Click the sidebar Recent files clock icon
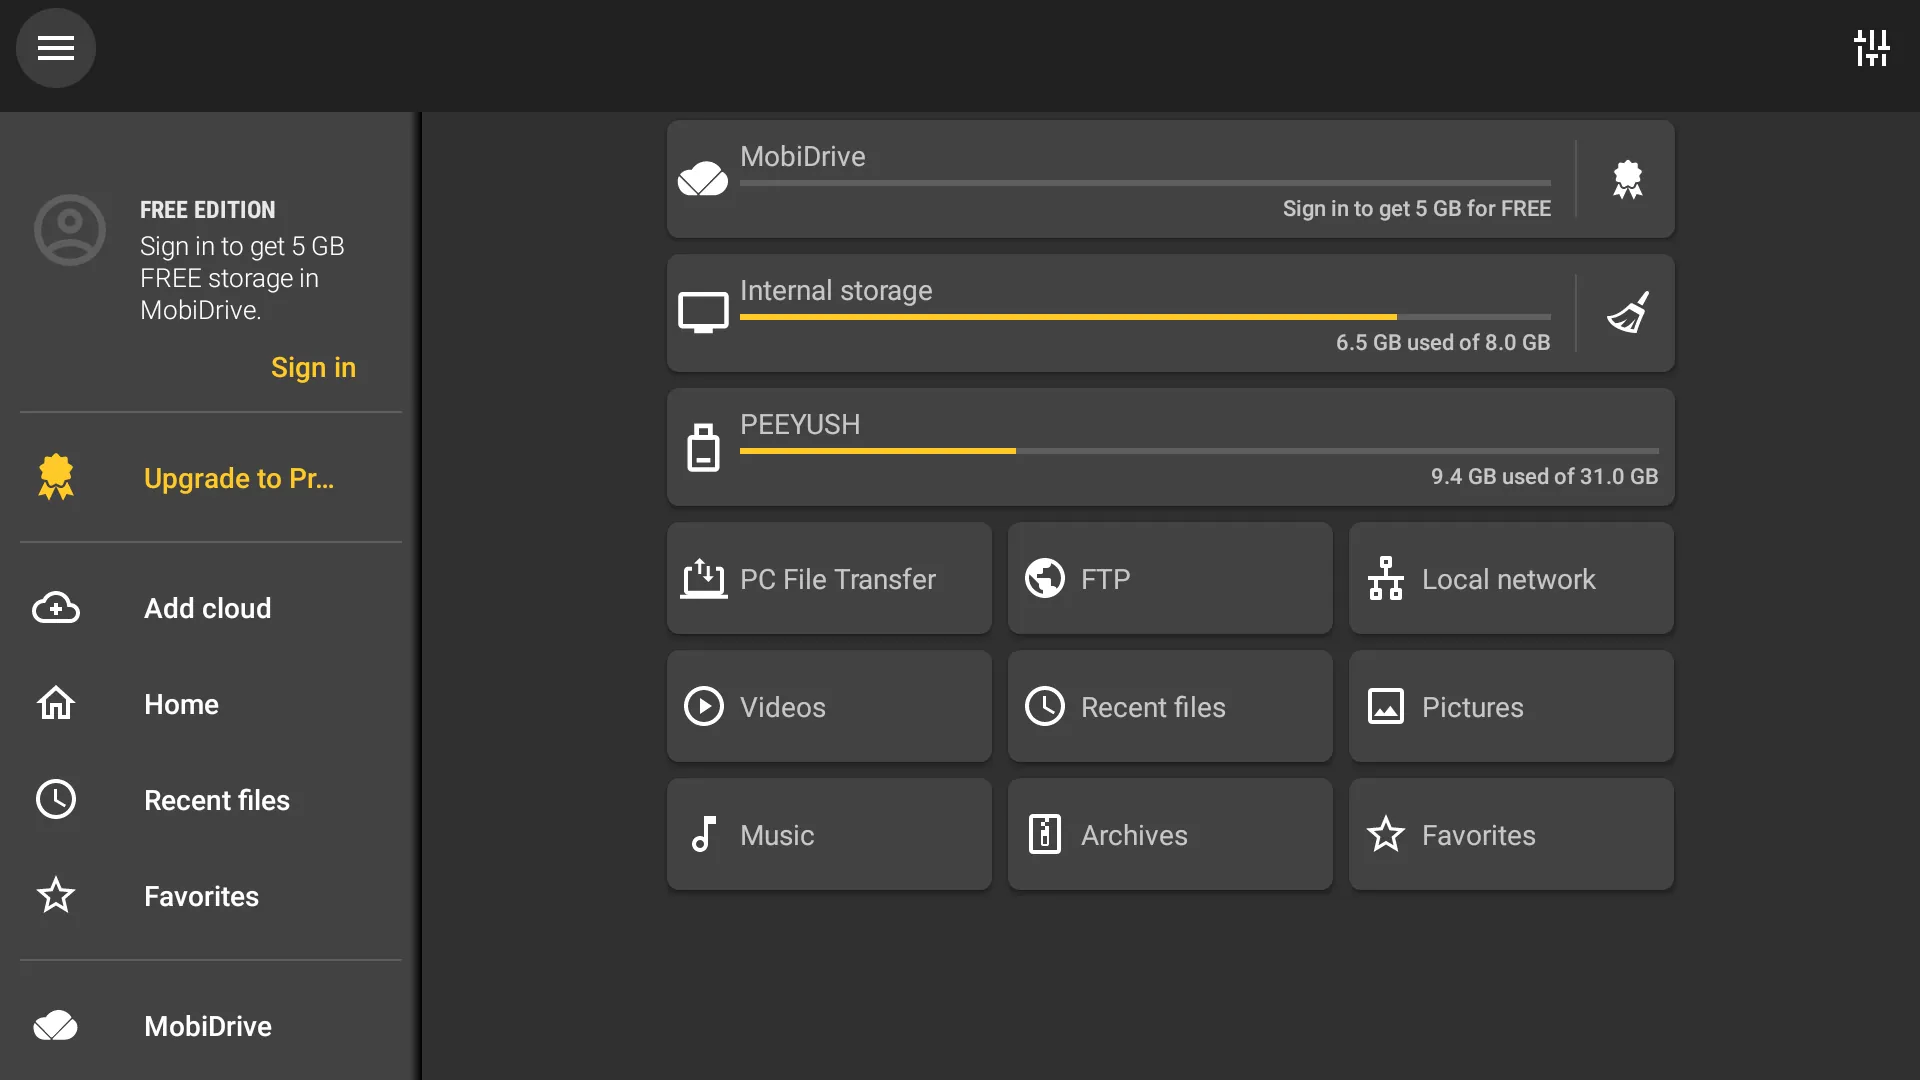This screenshot has height=1080, width=1920. tap(56, 800)
